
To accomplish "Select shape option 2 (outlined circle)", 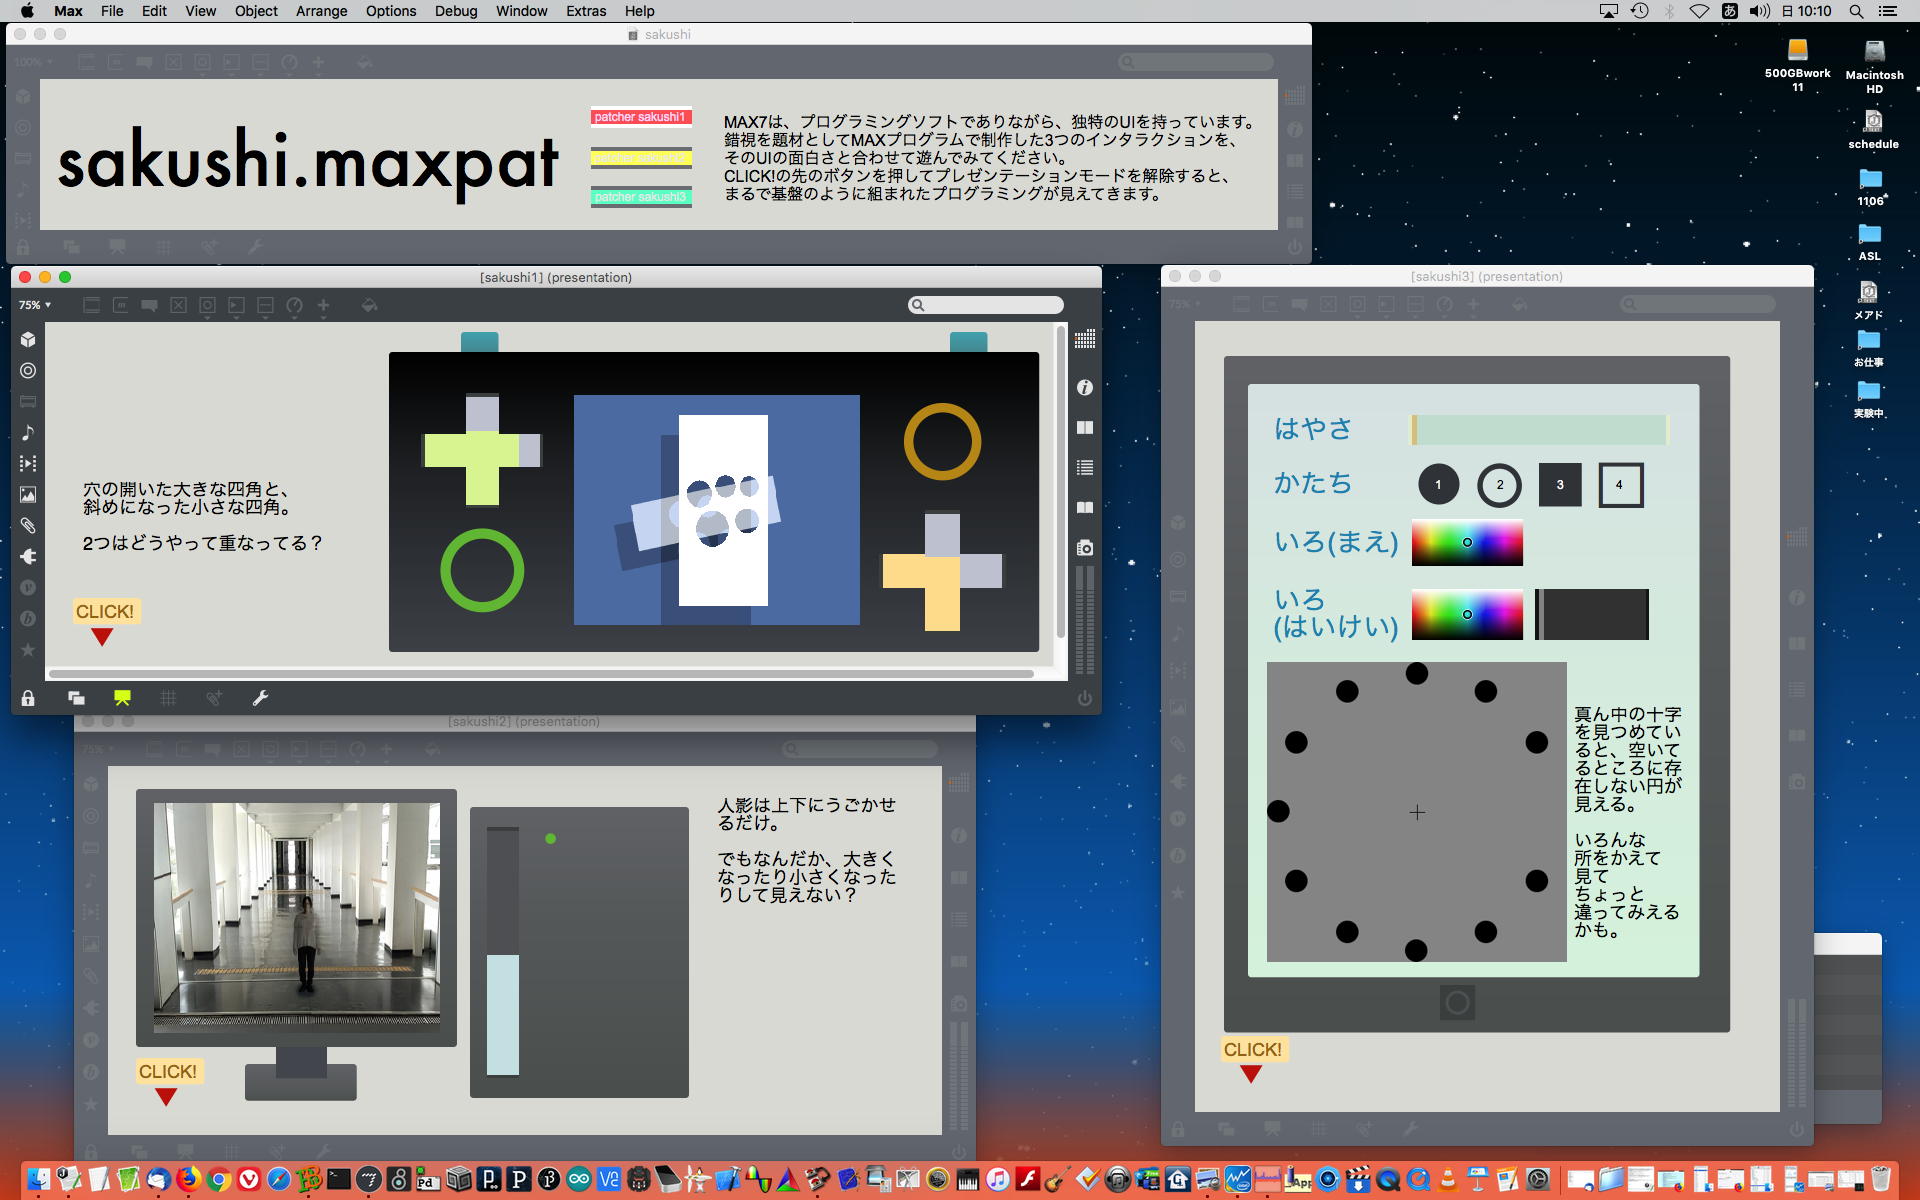I will coord(1499,485).
